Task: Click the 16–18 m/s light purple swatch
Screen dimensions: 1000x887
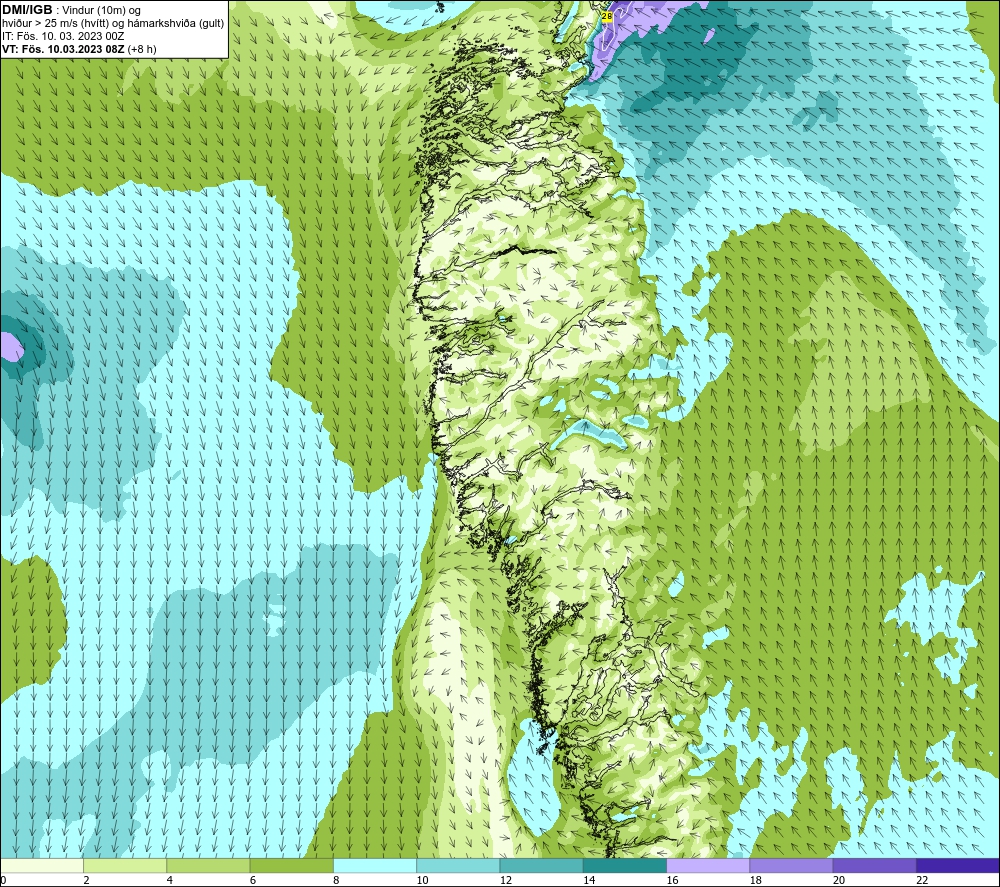Action: (708, 865)
